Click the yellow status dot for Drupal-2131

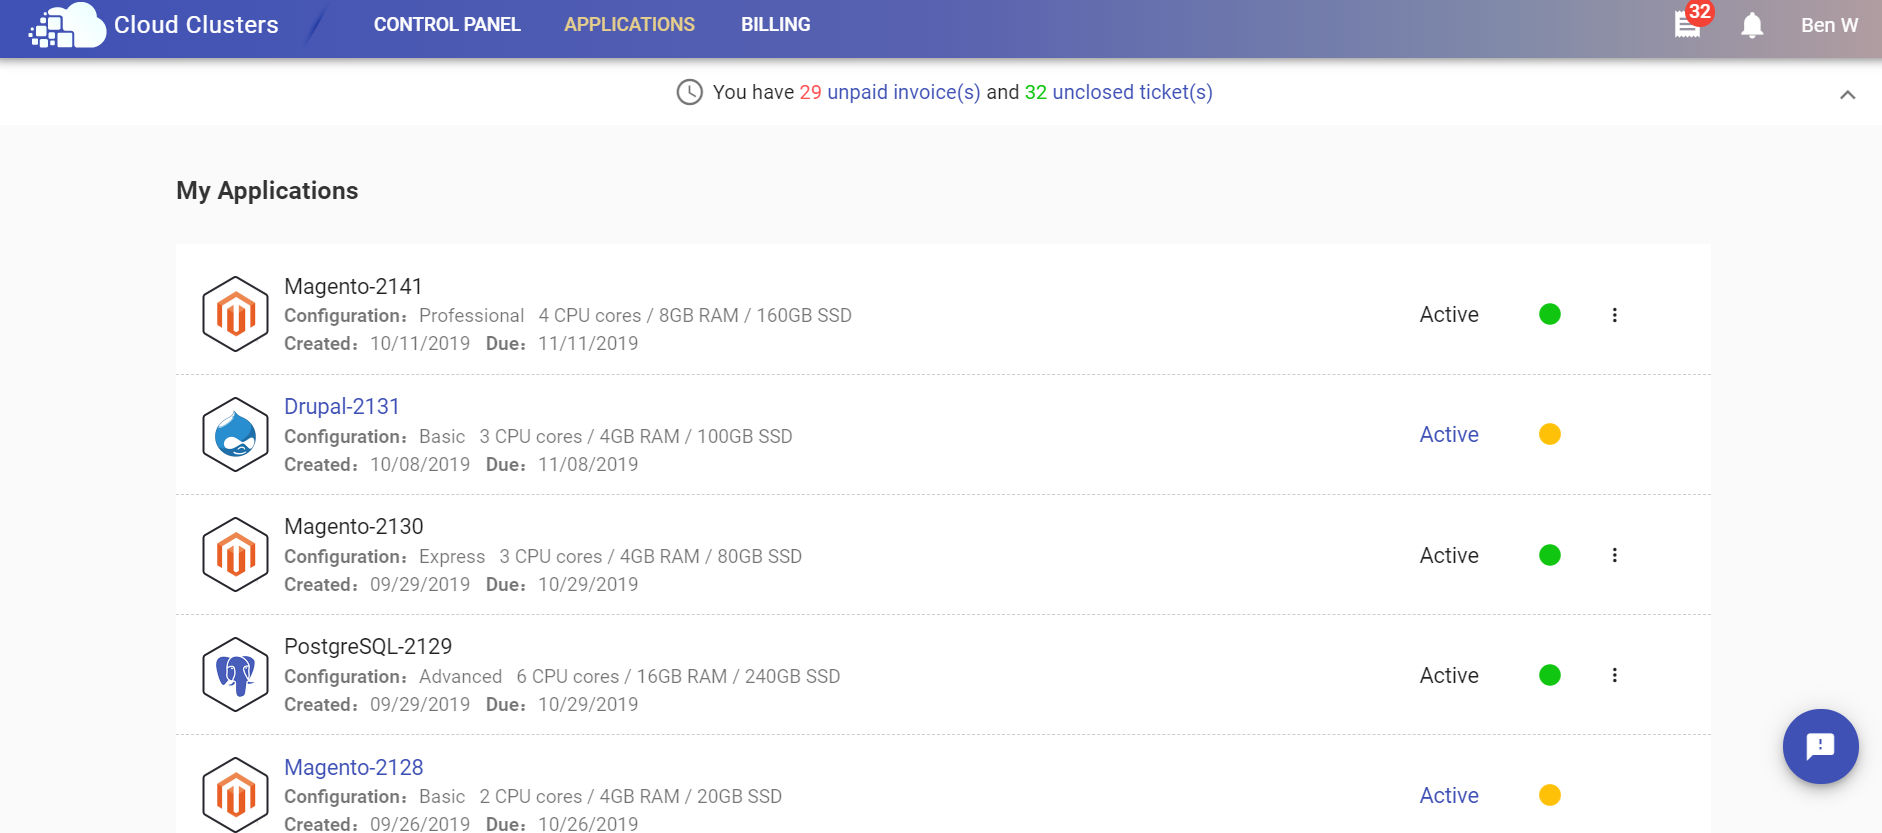[1550, 434]
